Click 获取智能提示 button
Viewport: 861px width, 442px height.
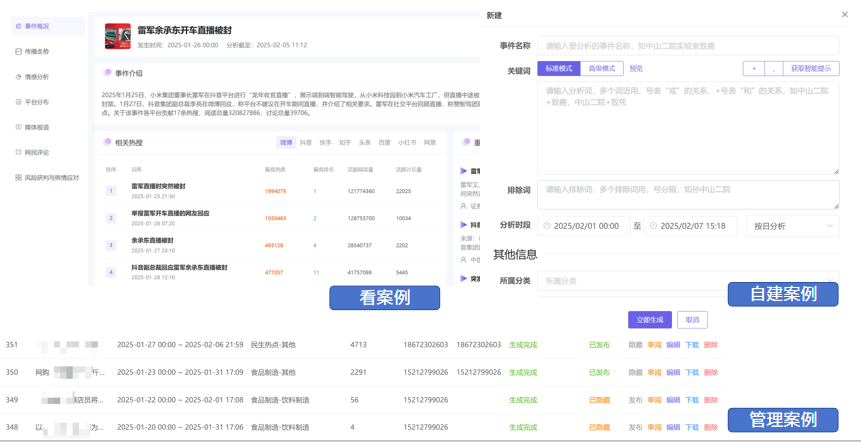click(x=812, y=69)
